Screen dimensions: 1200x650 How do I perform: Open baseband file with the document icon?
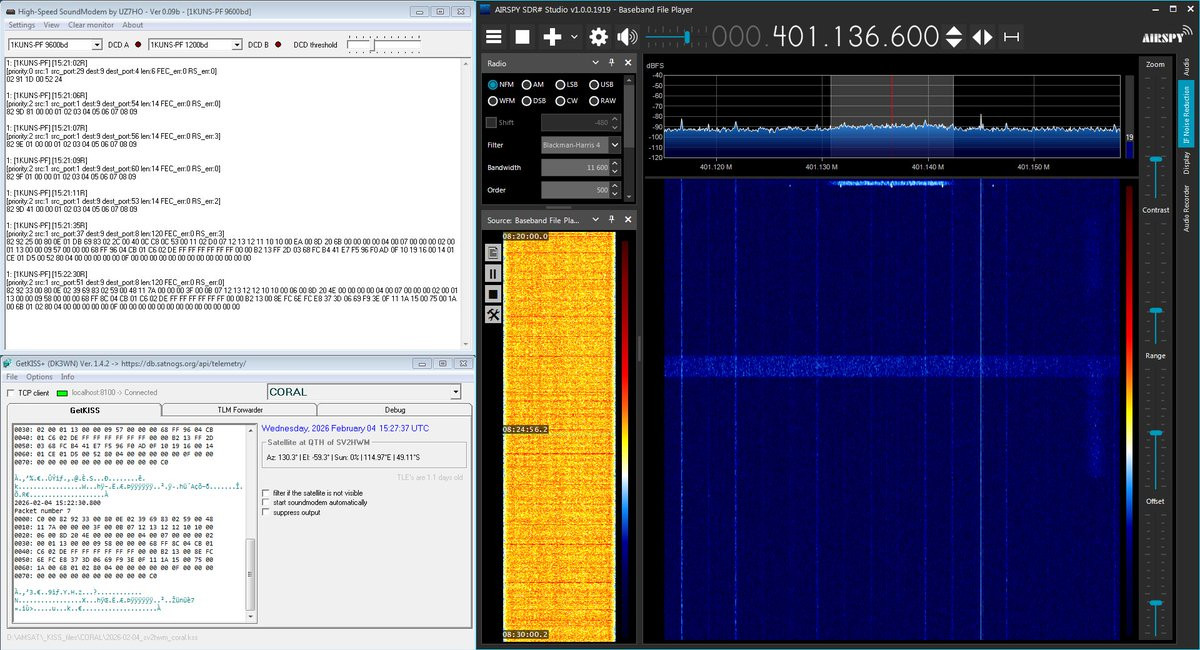pos(493,252)
